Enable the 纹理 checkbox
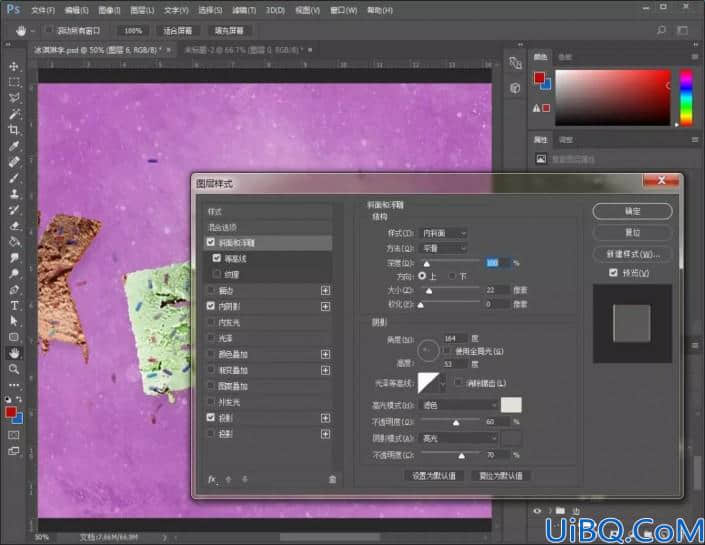The image size is (705, 545). pos(217,274)
